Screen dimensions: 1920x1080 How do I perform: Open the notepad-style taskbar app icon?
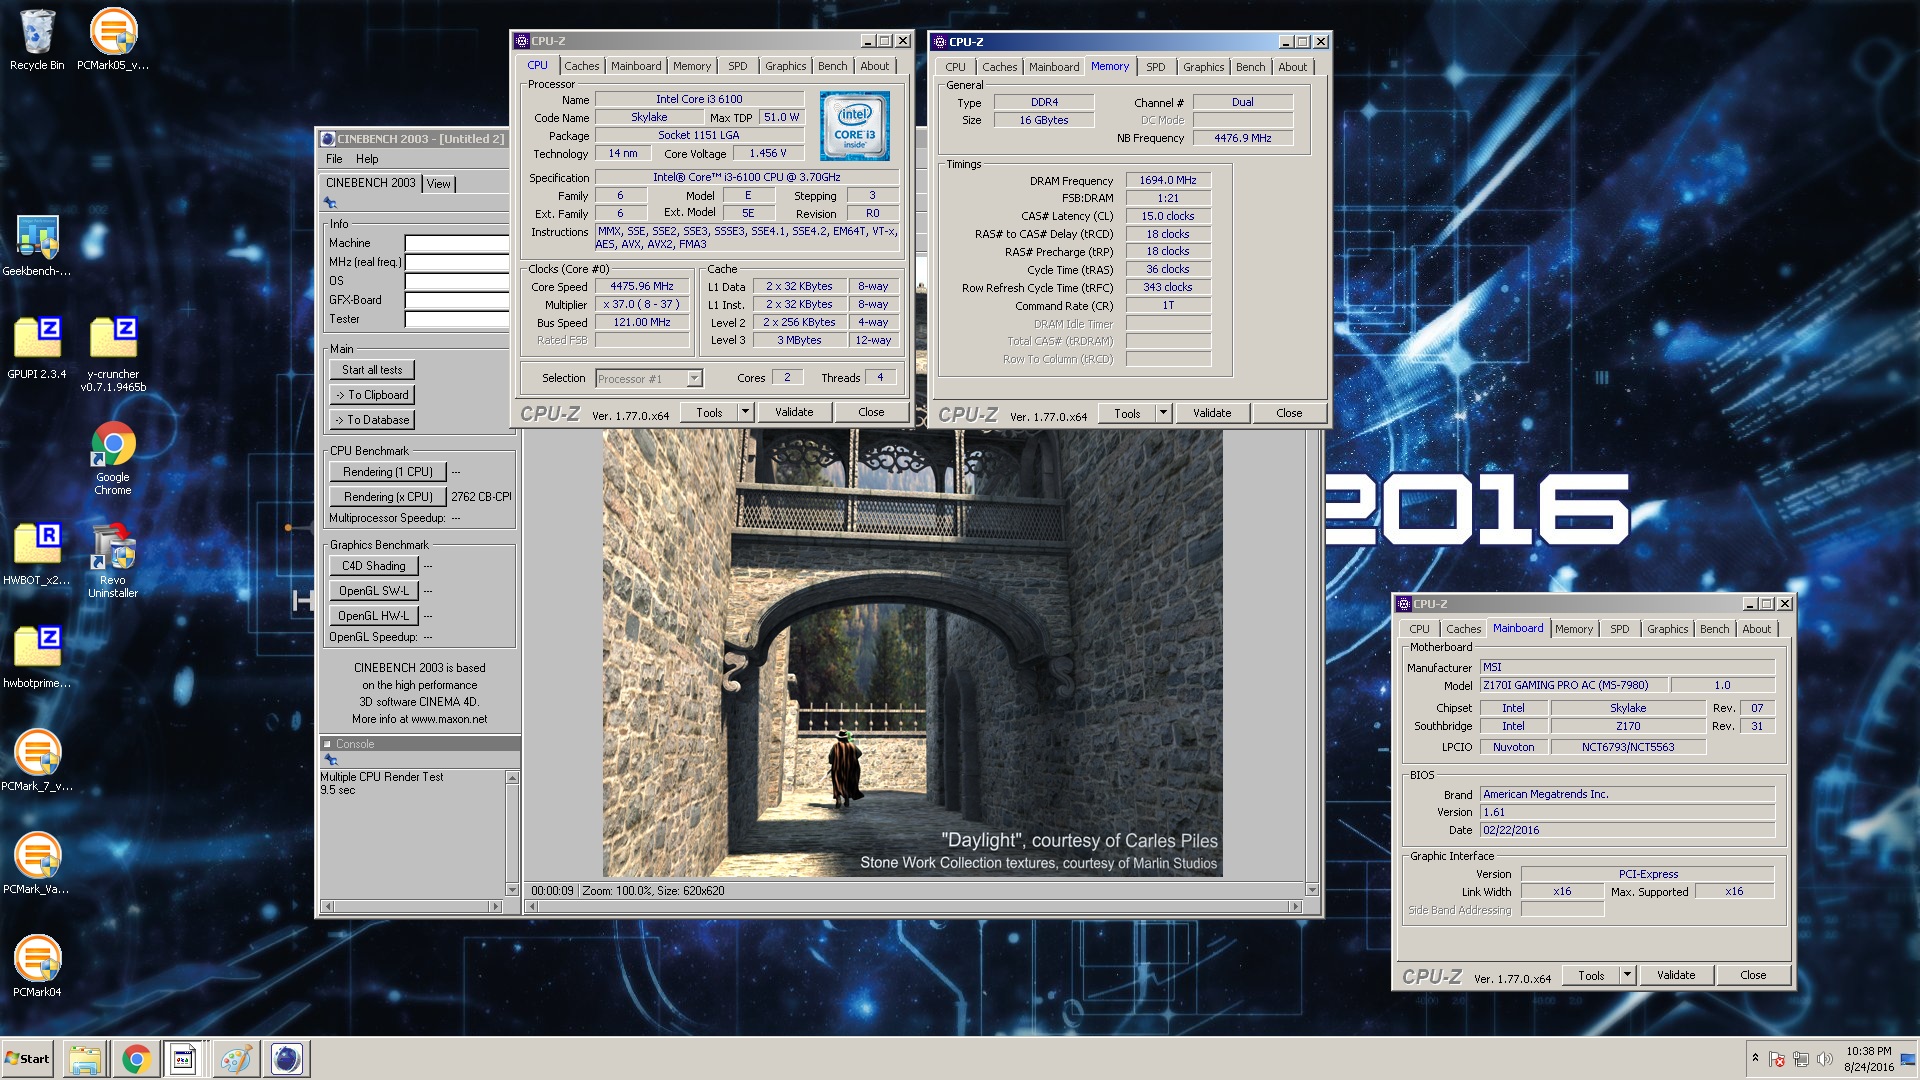point(184,1059)
